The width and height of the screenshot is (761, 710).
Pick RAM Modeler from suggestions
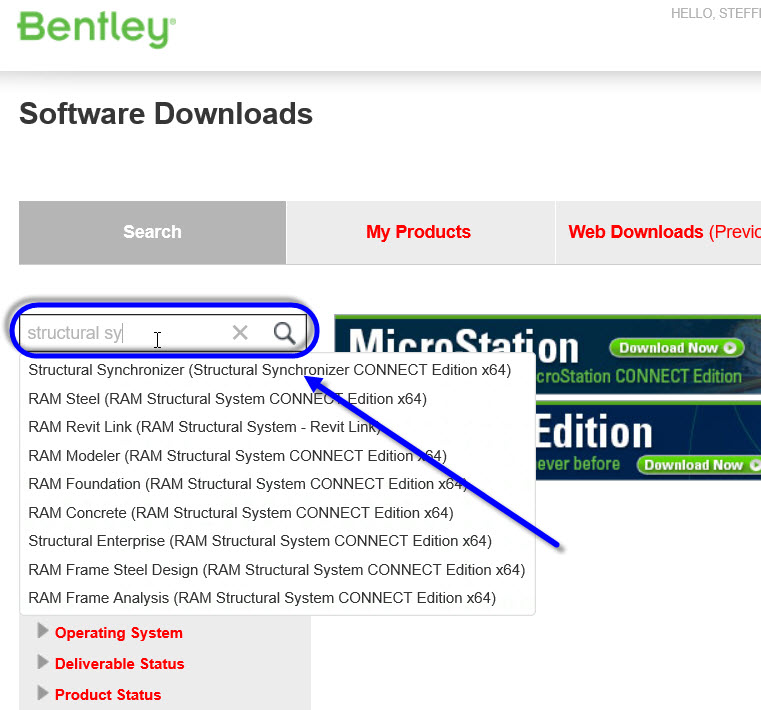(237, 456)
